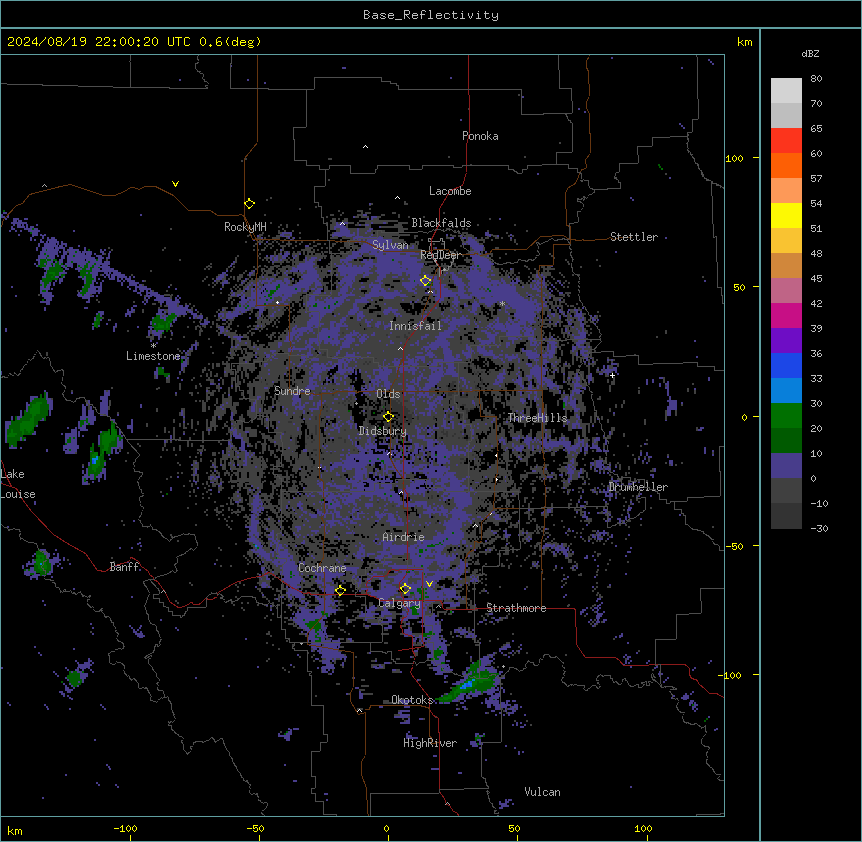The image size is (862, 842).
Task: Select the Lacombe label
Action: tap(450, 191)
